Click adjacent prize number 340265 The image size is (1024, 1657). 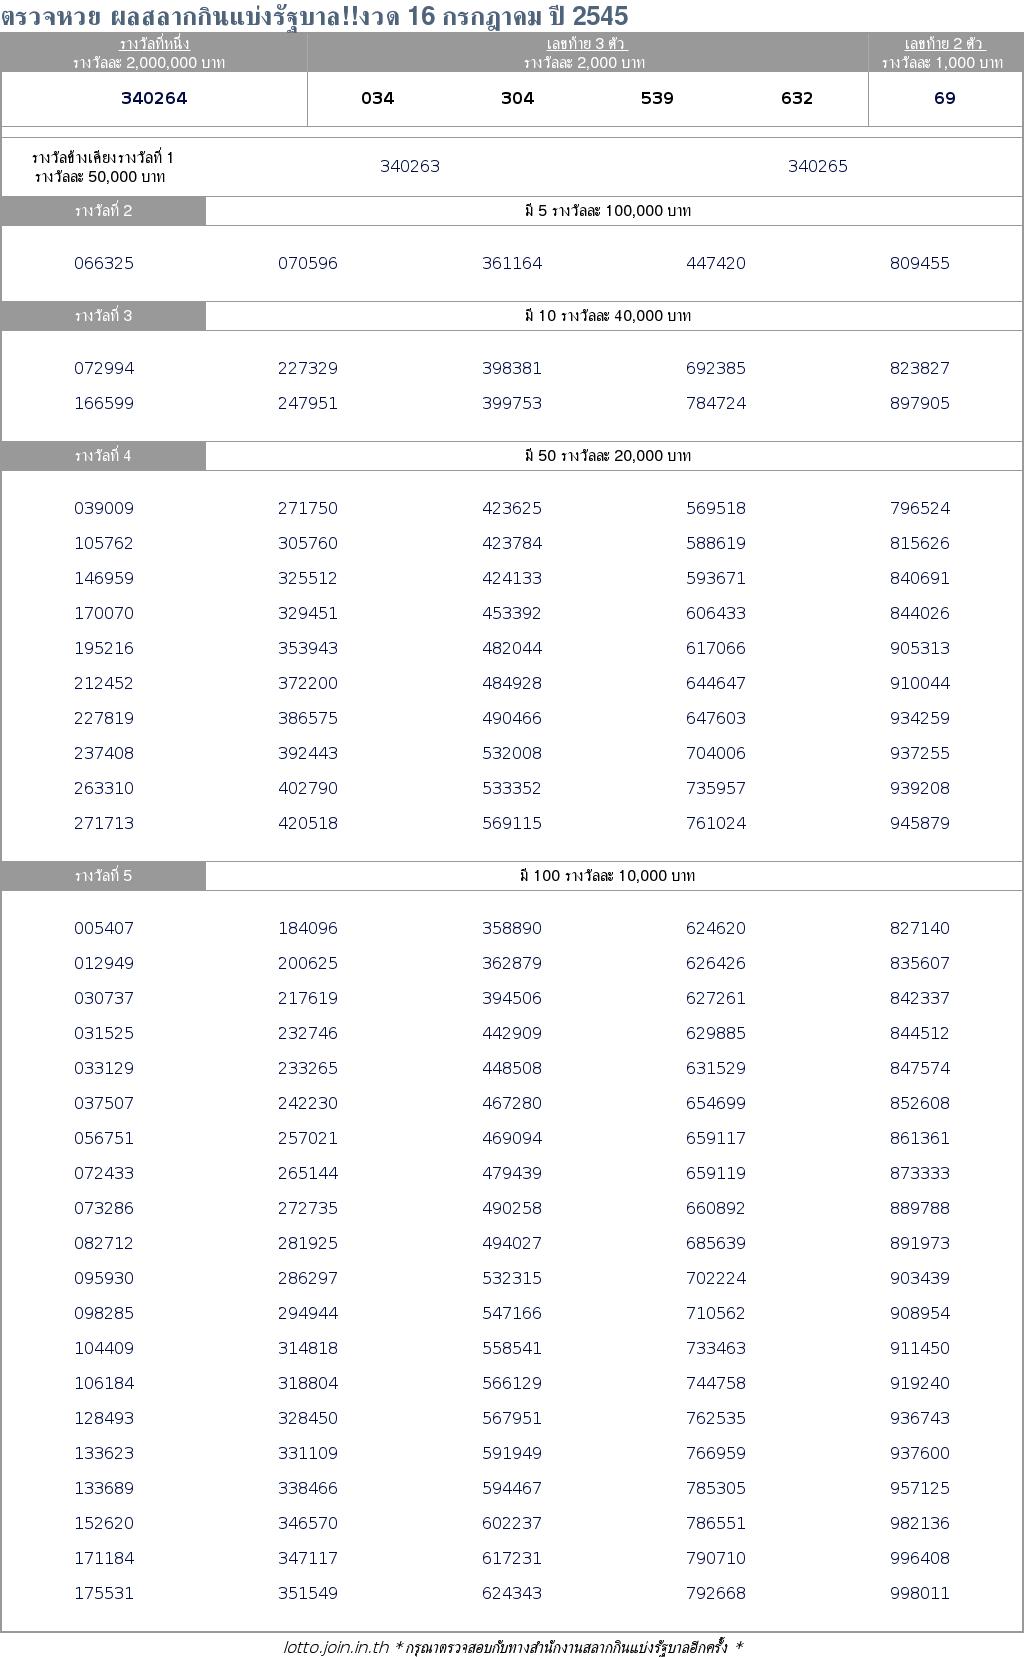(x=818, y=166)
